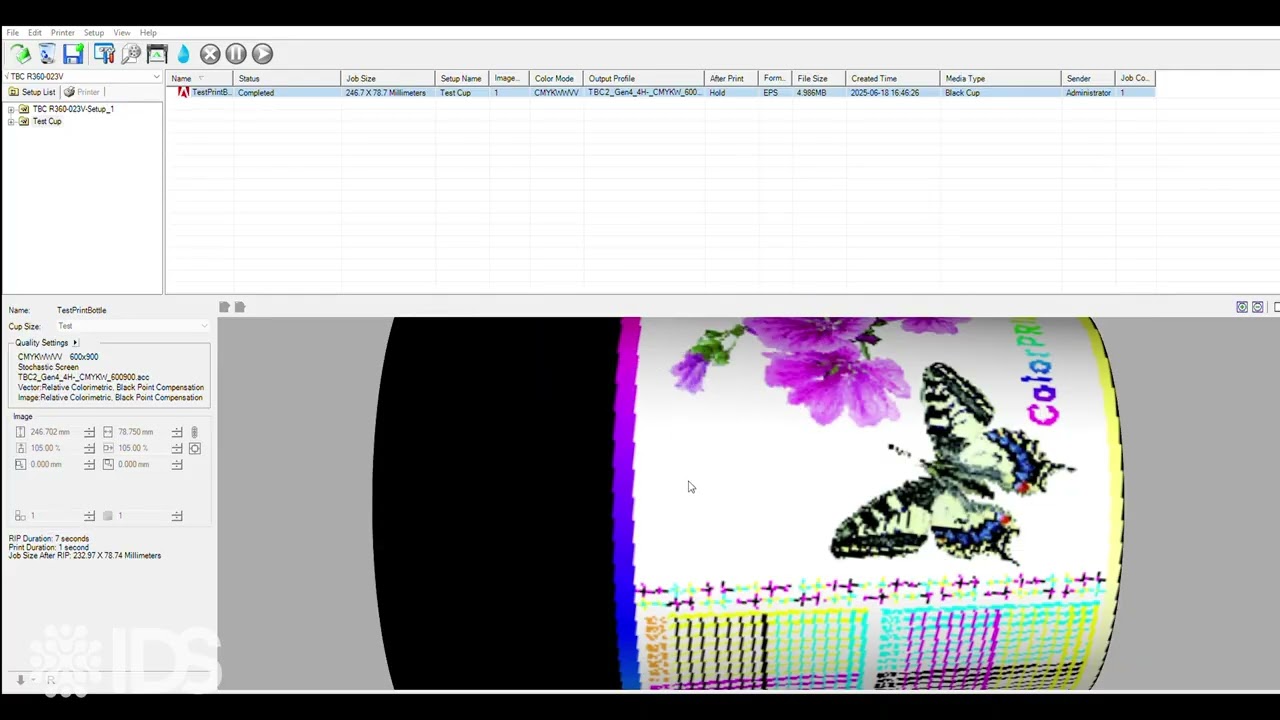This screenshot has height=720, width=1280.
Task: Click the Color Mode column header
Action: [x=556, y=78]
